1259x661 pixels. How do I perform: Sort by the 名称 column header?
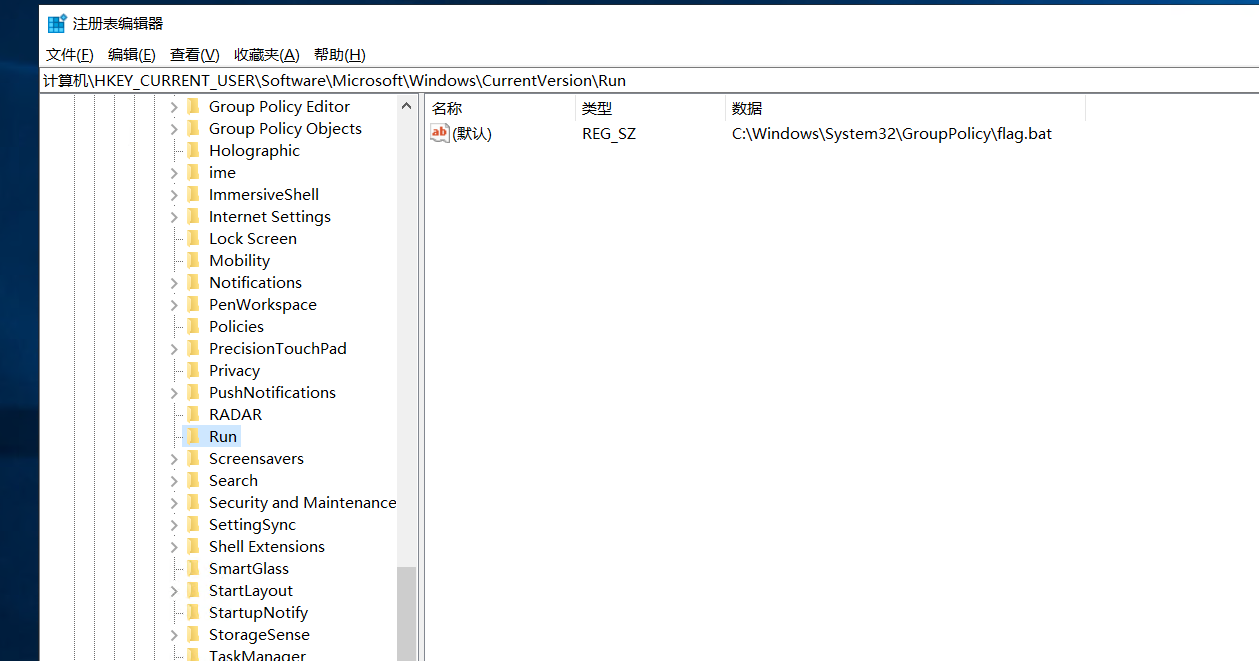pos(500,109)
